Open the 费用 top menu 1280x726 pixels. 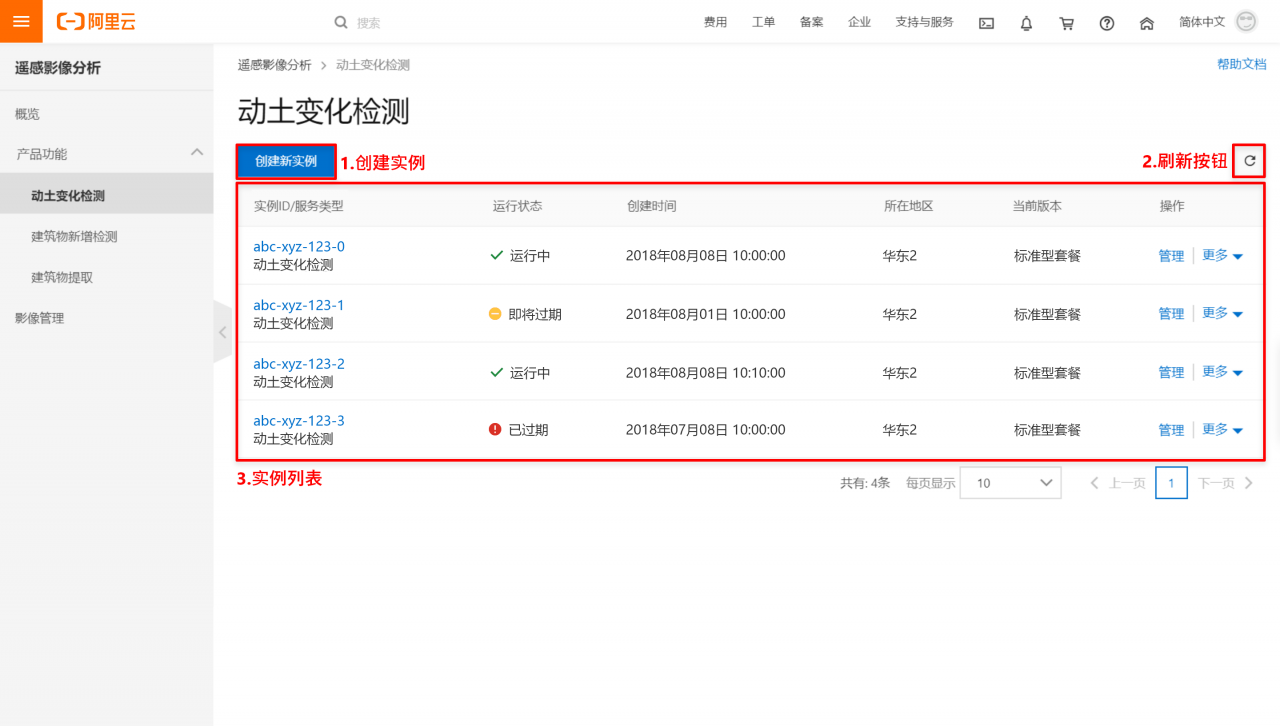(x=715, y=22)
